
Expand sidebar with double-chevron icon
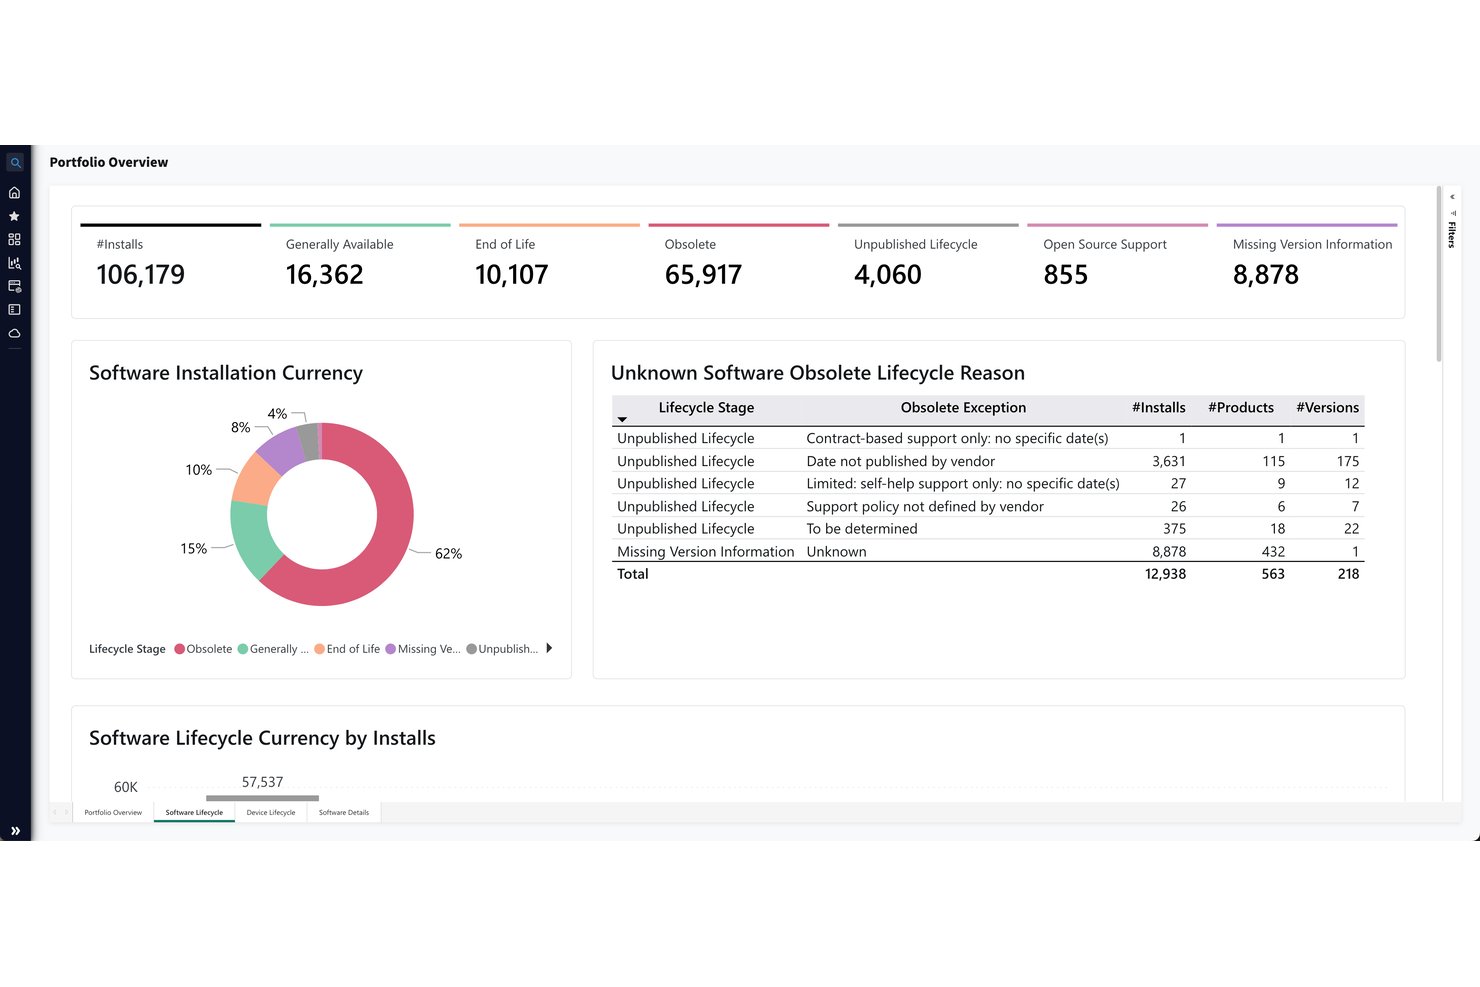pos(15,831)
